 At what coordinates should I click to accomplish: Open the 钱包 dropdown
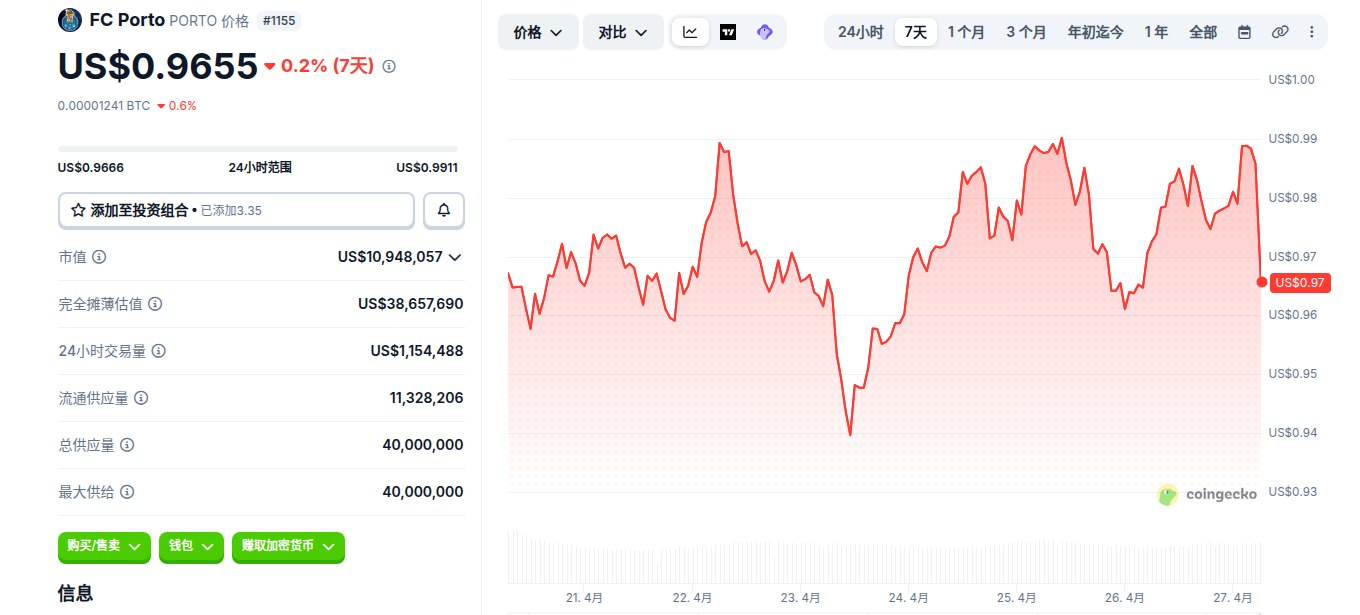pyautogui.click(x=191, y=546)
